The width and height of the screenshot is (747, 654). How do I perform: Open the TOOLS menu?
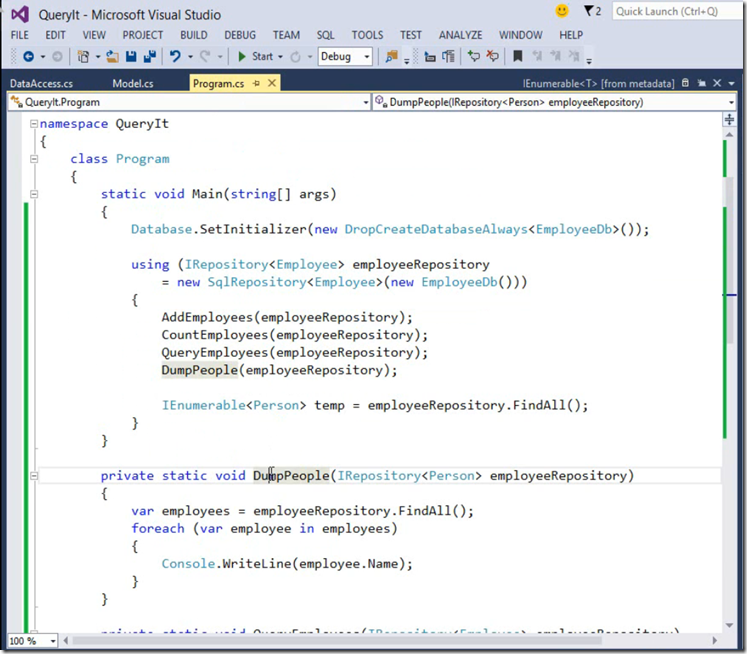coord(367,35)
